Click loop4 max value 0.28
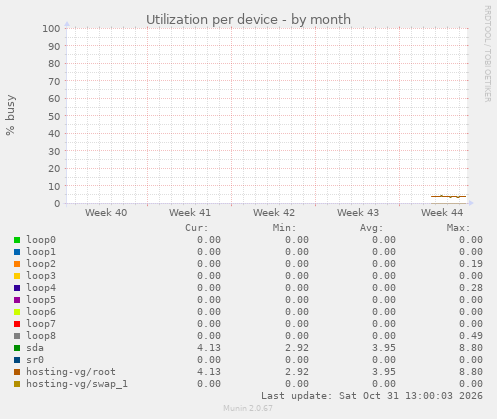497x419 pixels. pyautogui.click(x=471, y=288)
